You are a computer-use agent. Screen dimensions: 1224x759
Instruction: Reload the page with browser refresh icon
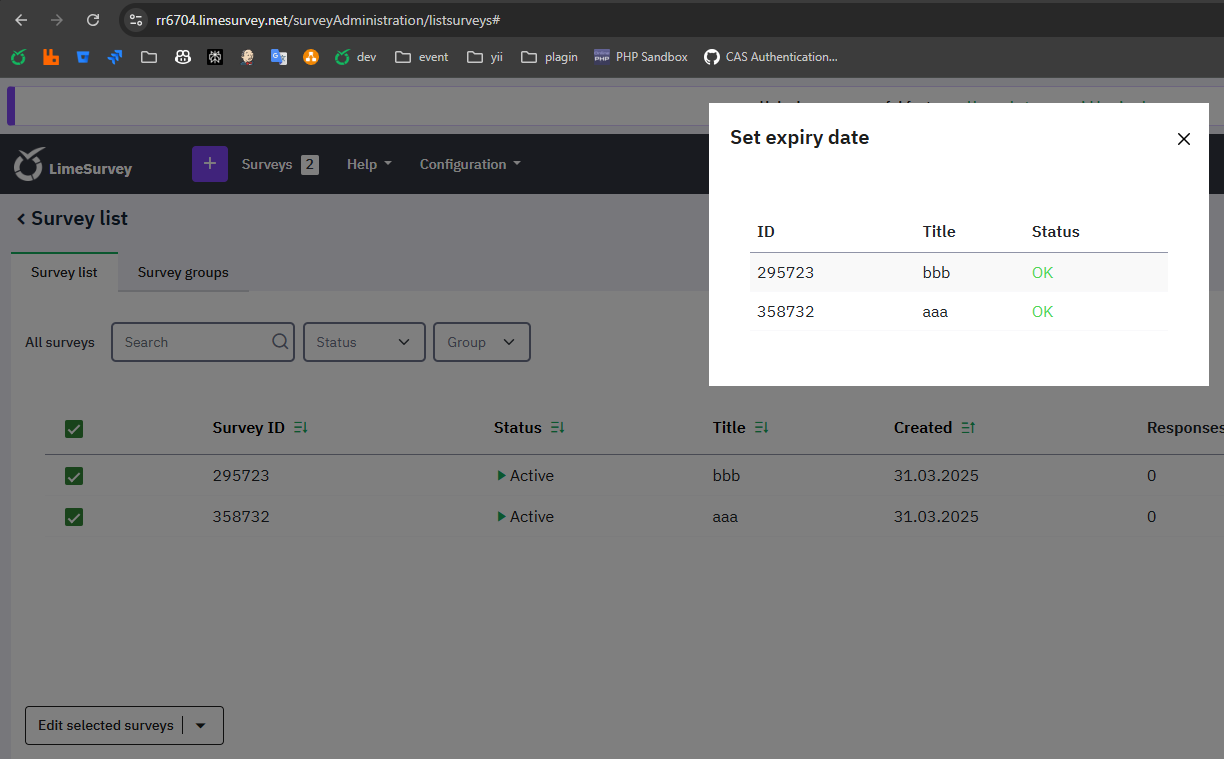[93, 20]
